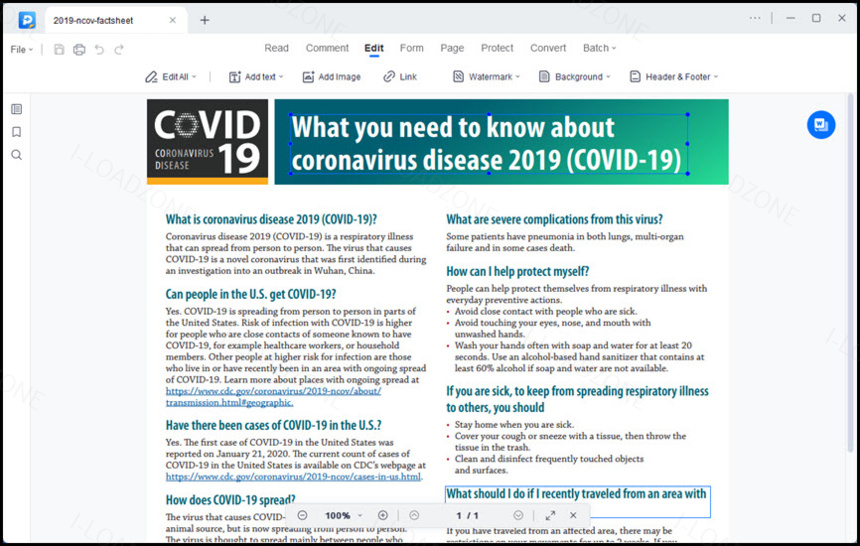Click heading 'What is coronavirus disease 2019 (COVID-19)?'

pos(271,219)
